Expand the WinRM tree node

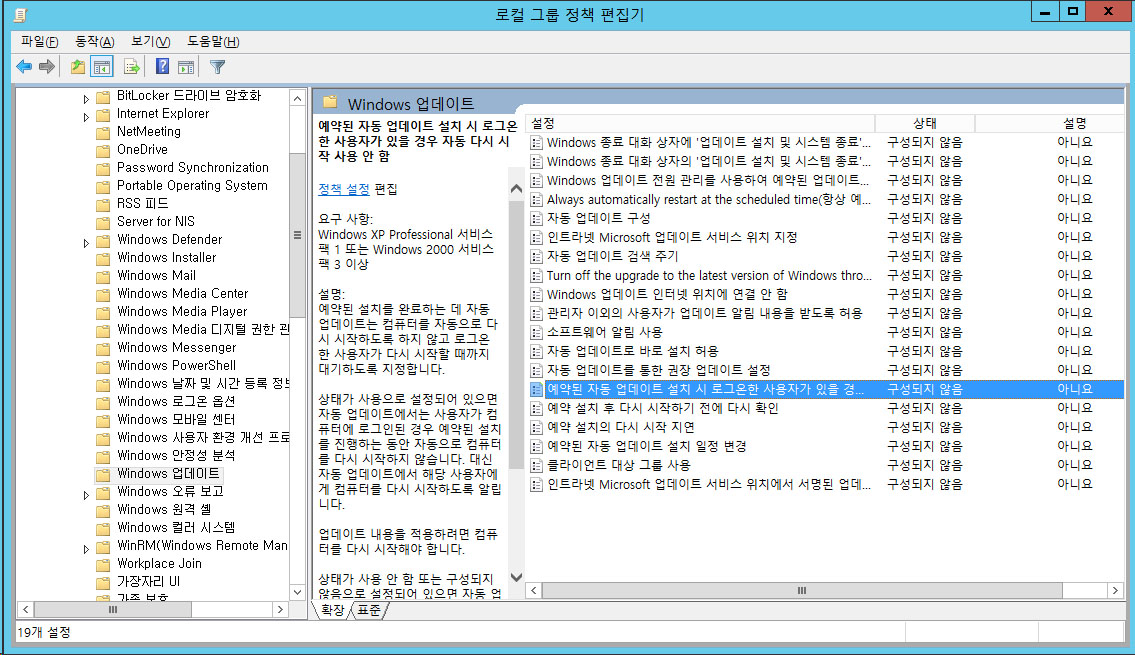[86, 549]
